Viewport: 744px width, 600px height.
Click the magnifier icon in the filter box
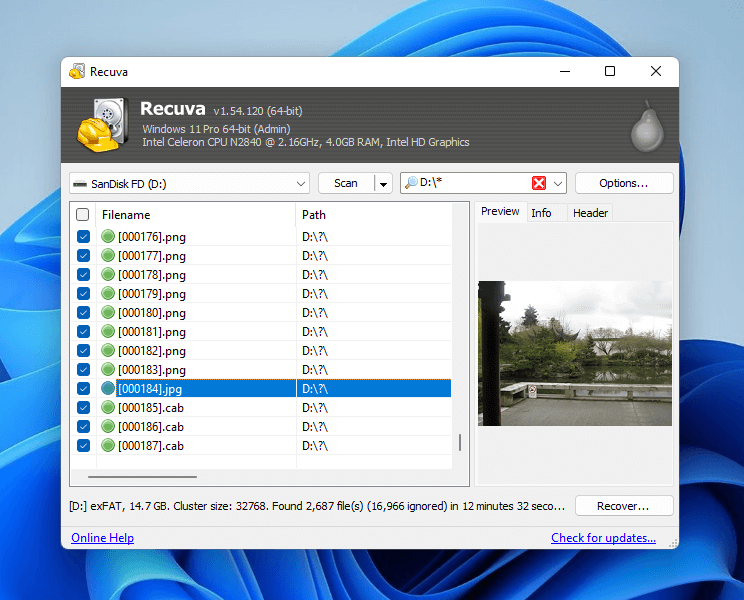(x=411, y=183)
